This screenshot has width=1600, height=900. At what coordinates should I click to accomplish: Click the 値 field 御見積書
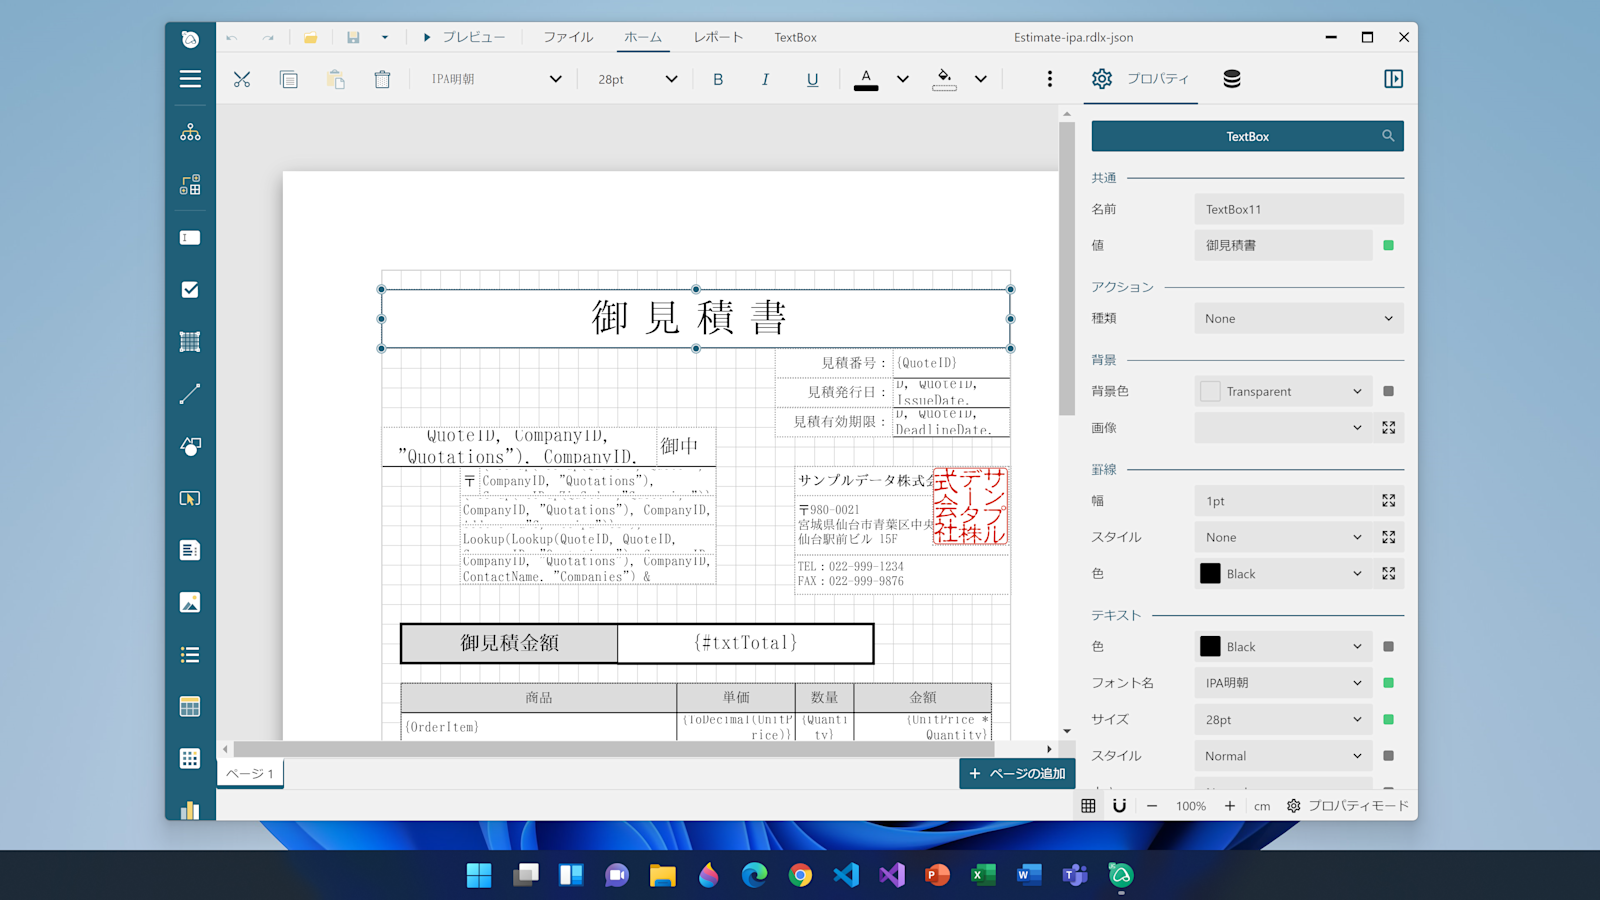coord(1283,245)
